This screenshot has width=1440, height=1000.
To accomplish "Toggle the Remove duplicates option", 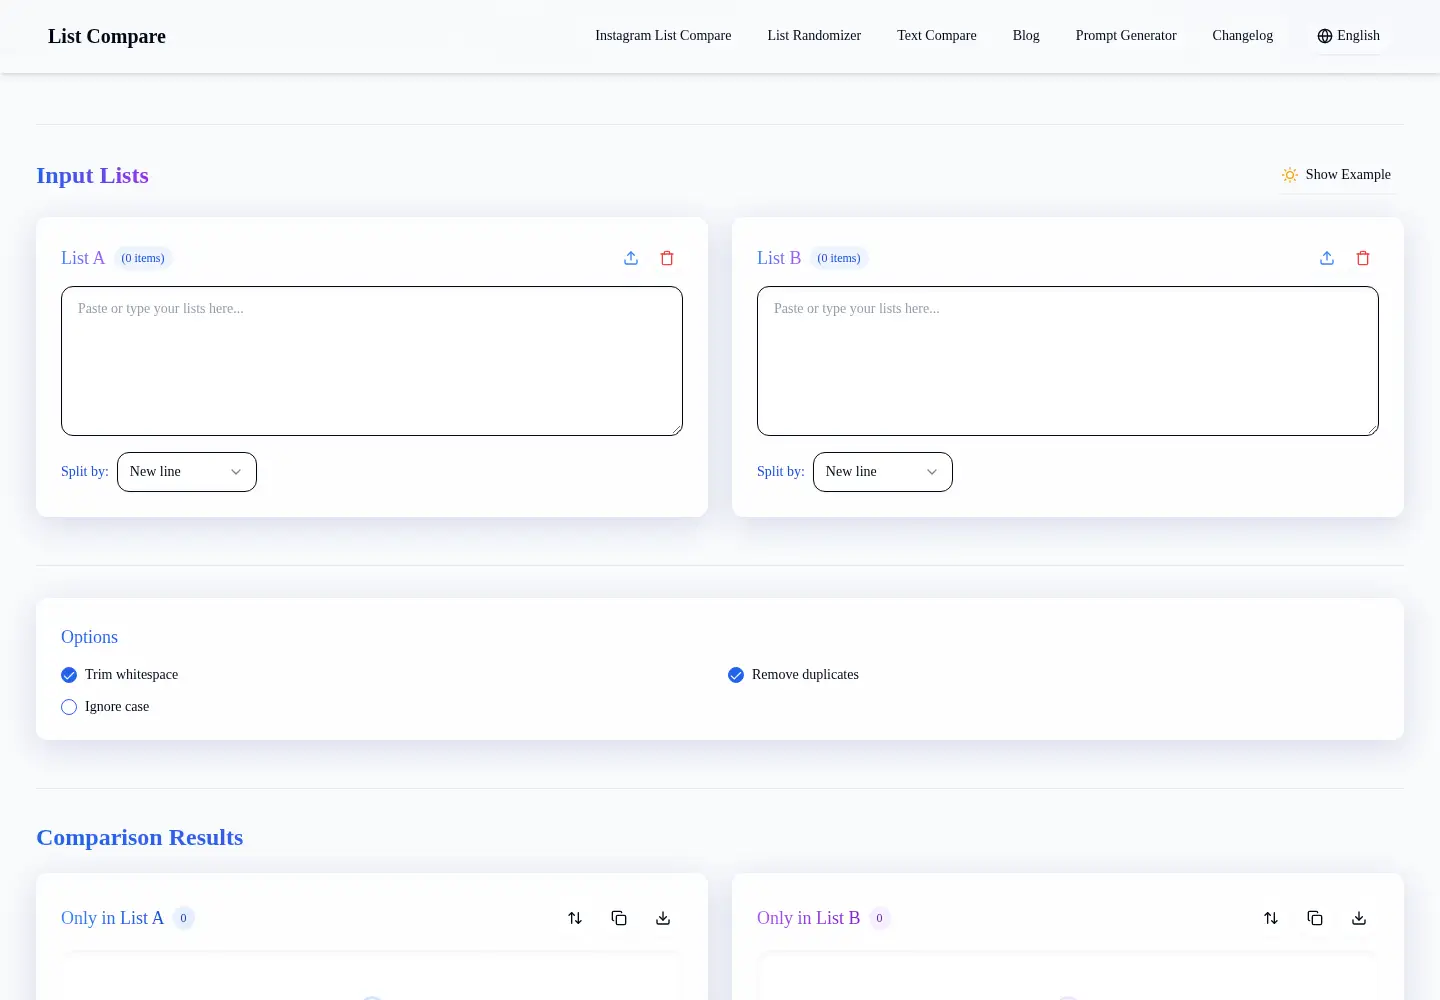I will click(736, 675).
